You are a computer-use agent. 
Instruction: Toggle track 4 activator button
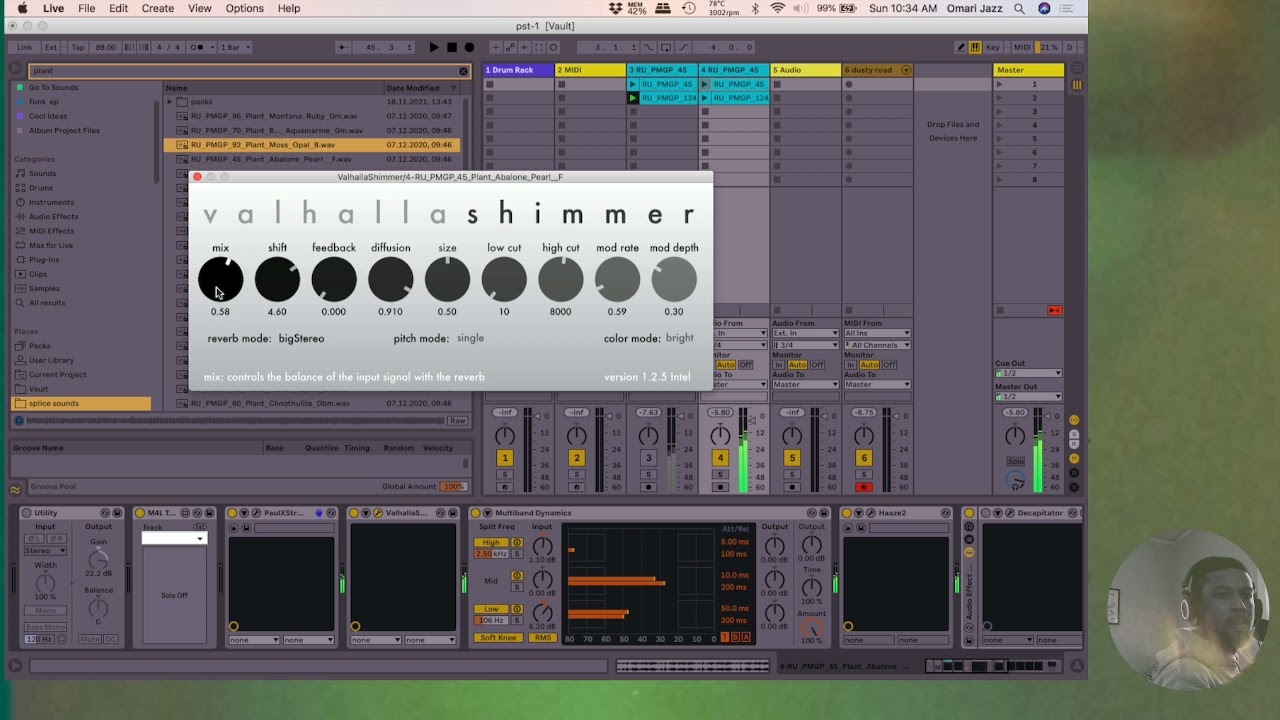pos(720,458)
